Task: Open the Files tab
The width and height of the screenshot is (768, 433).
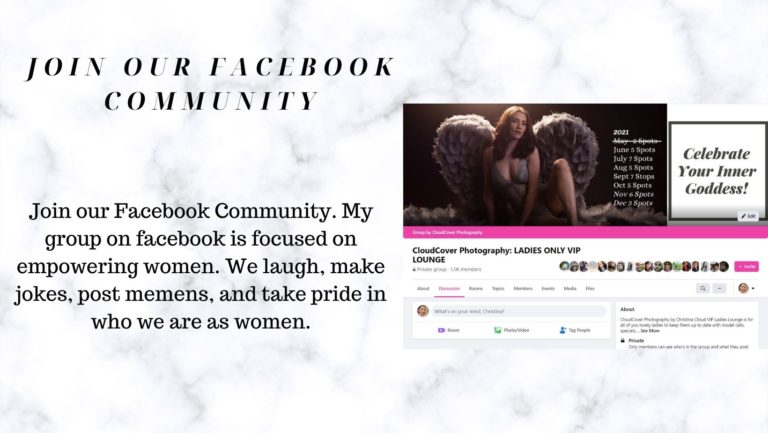Action: click(x=590, y=289)
